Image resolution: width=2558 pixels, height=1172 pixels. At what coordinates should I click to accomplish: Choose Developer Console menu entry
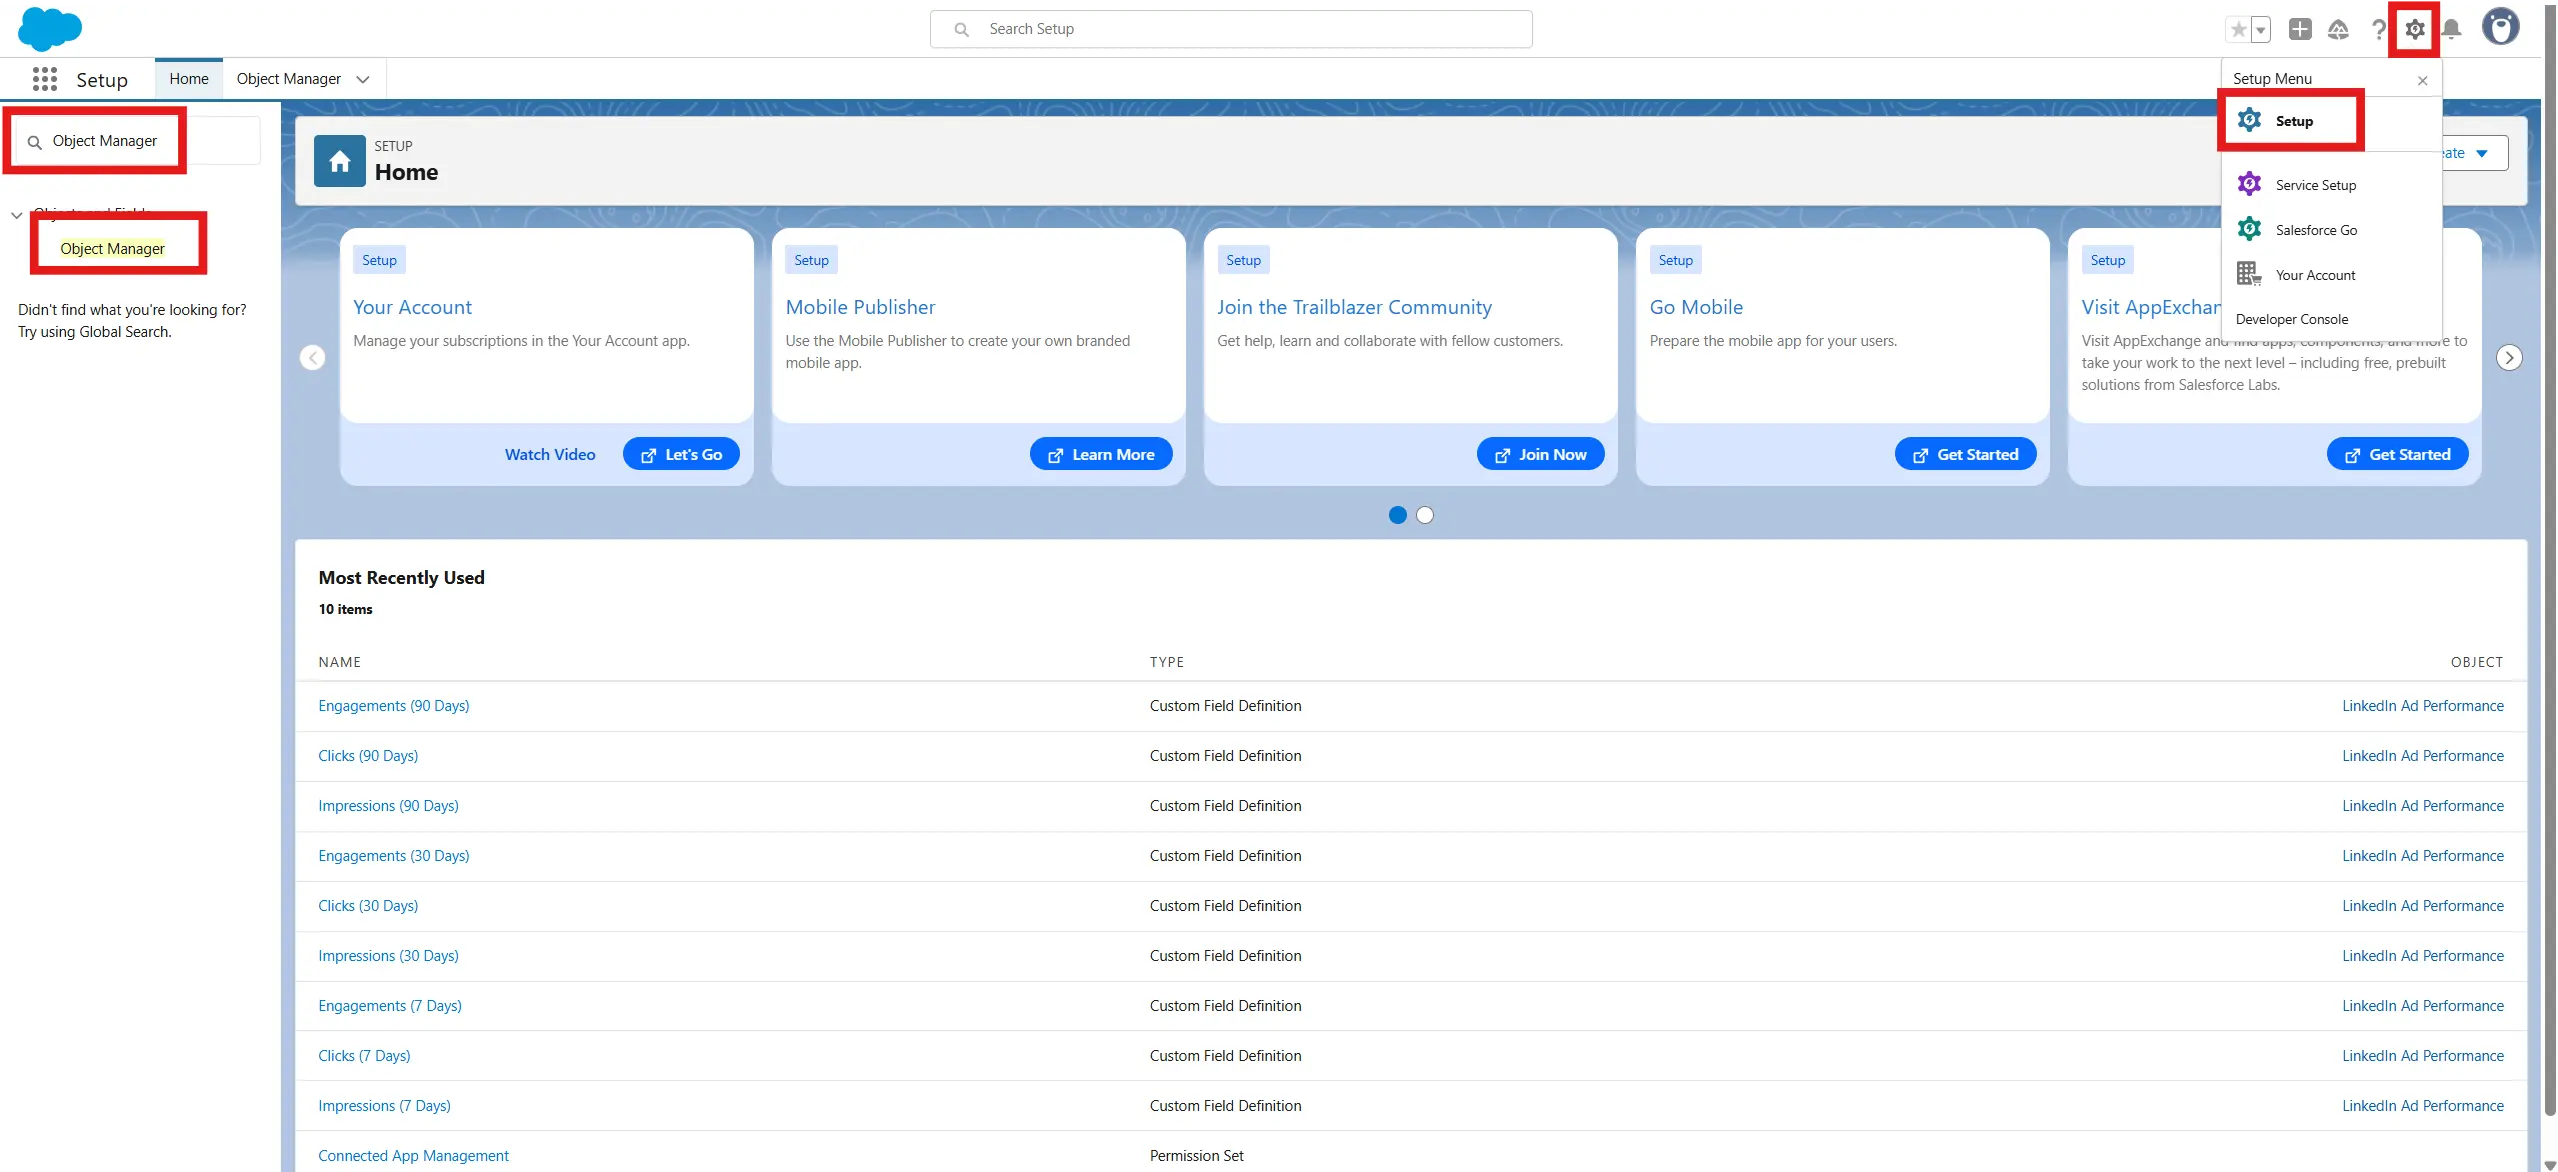[2291, 319]
